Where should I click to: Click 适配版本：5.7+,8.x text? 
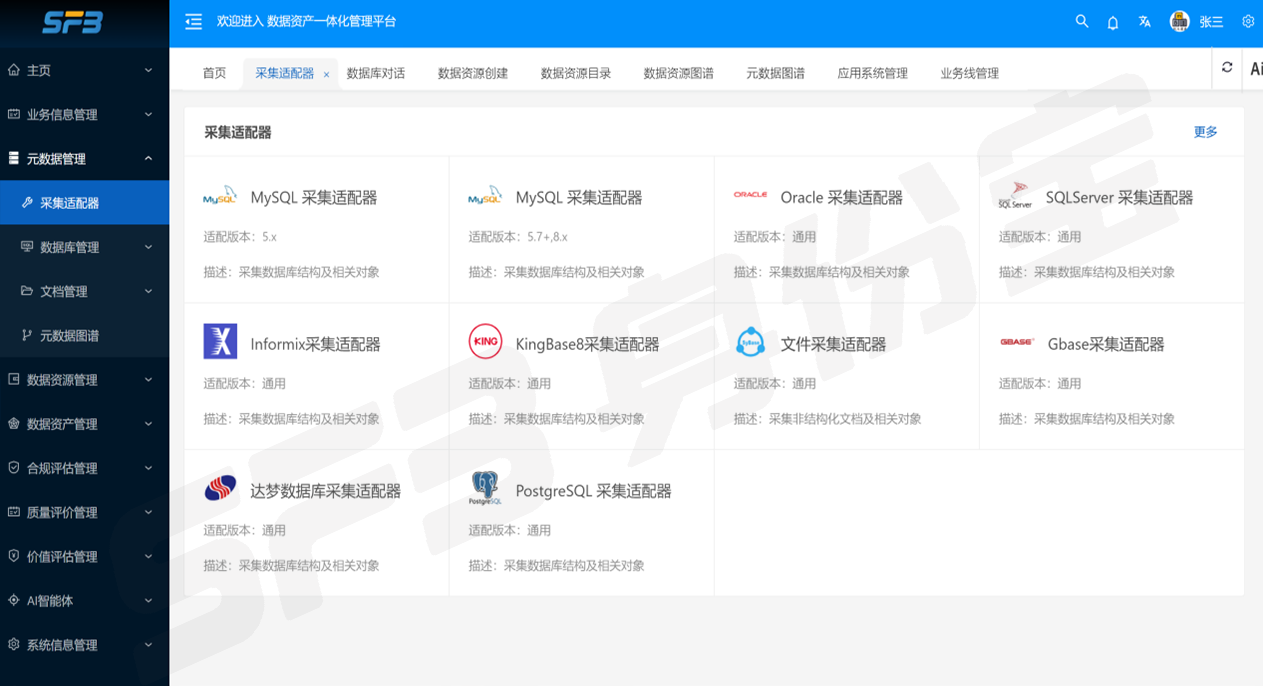[x=518, y=237]
